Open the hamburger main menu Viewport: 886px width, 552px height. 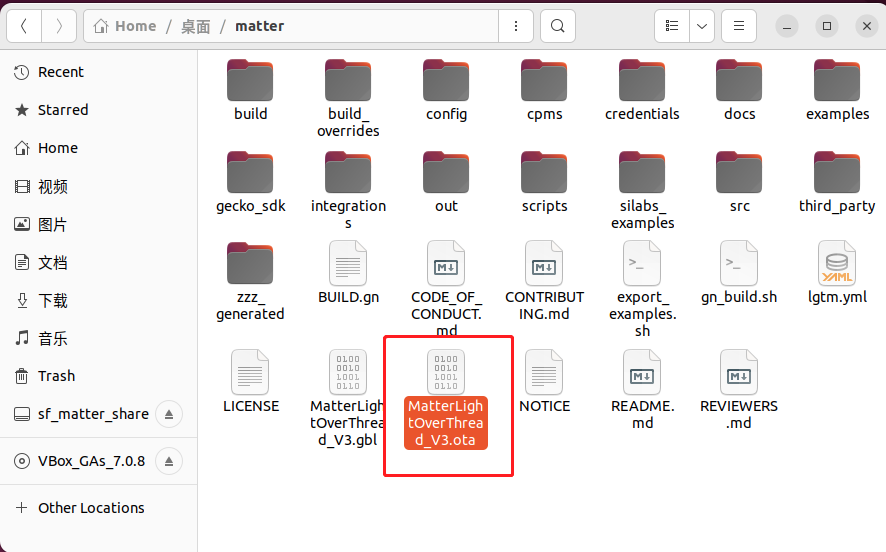click(x=739, y=26)
